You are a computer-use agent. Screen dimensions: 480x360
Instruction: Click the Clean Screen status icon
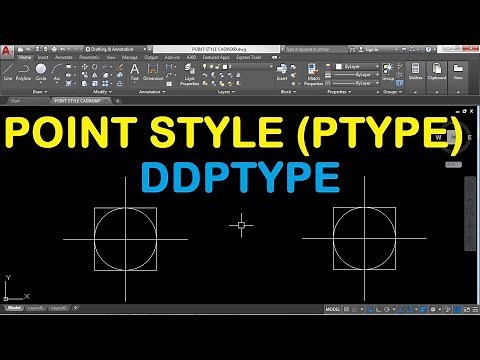point(467,310)
